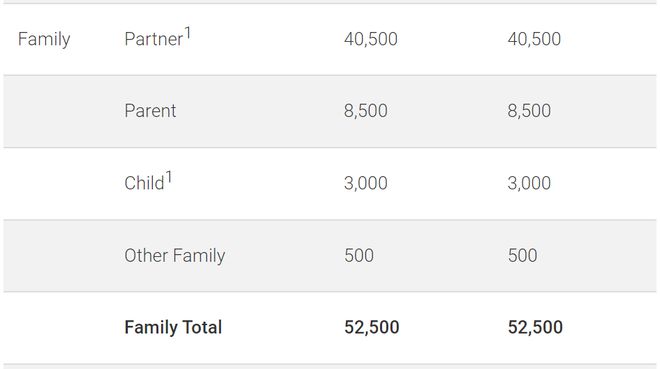Screen dimensions: 660x369
Task: Select the bold Family Total label
Action: click(173, 328)
